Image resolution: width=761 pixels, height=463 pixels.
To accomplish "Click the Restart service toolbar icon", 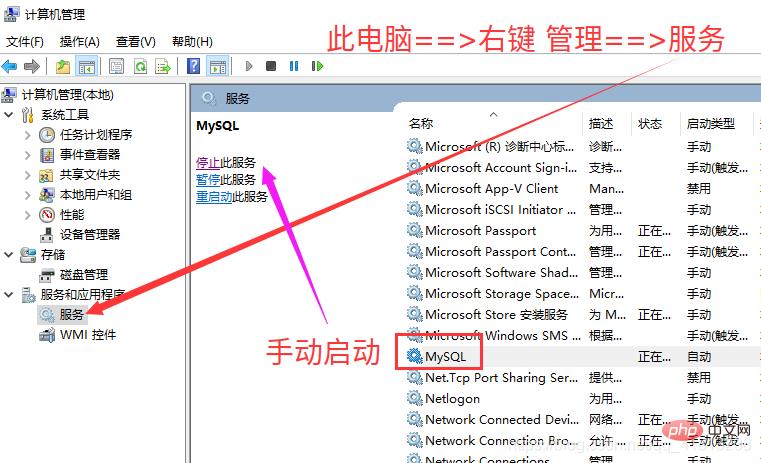I will (317, 66).
